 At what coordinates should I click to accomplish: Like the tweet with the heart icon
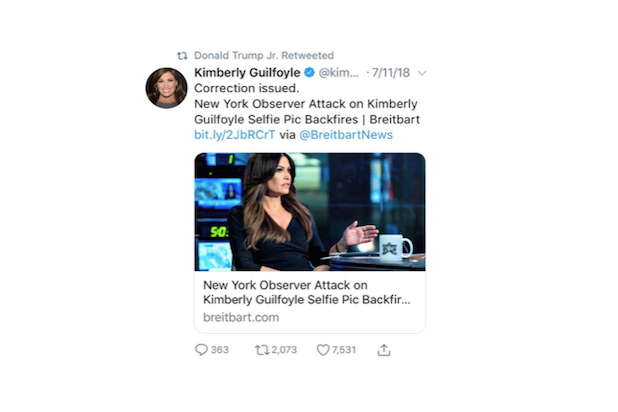click(323, 350)
